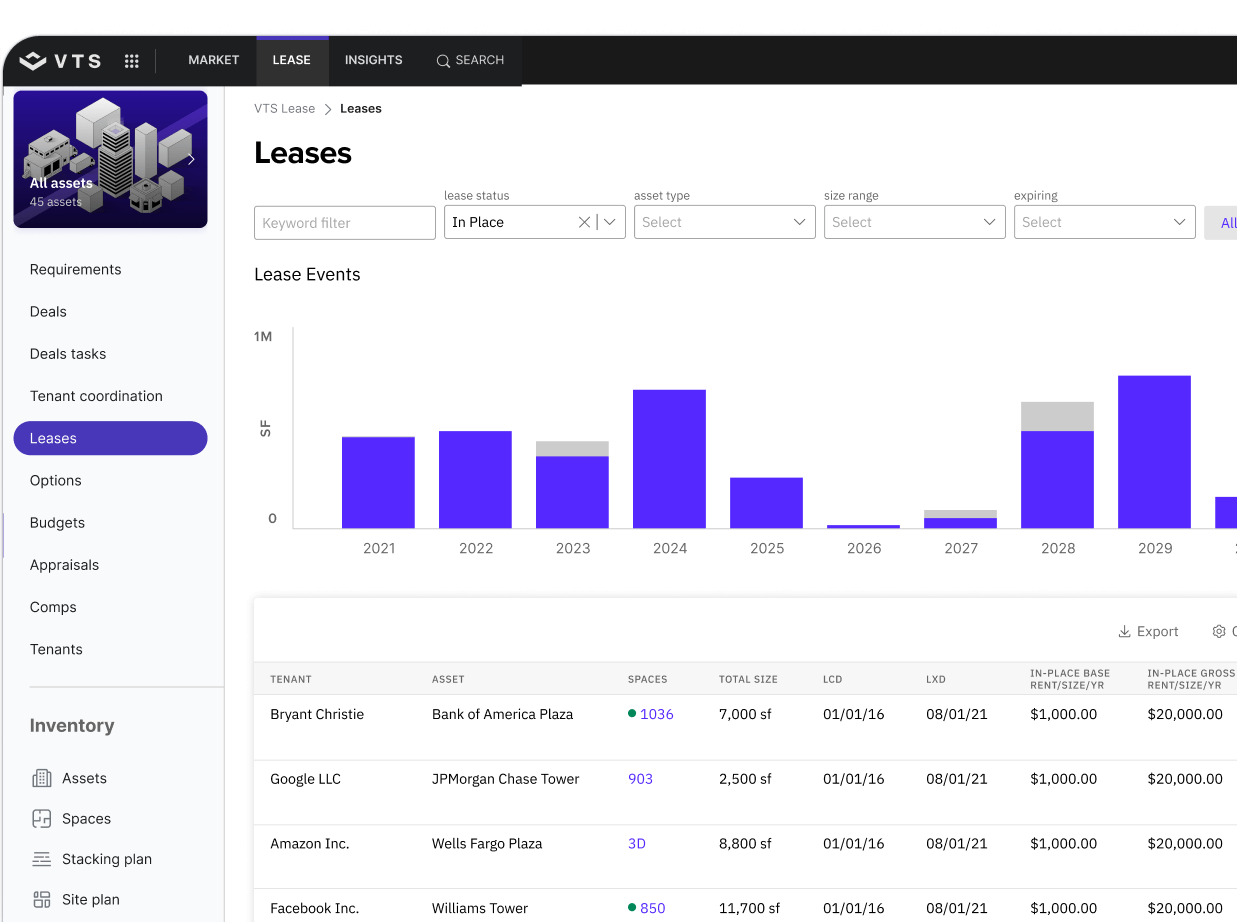1237x923 pixels.
Task: Open Requirements in the sidebar
Action: (x=76, y=269)
